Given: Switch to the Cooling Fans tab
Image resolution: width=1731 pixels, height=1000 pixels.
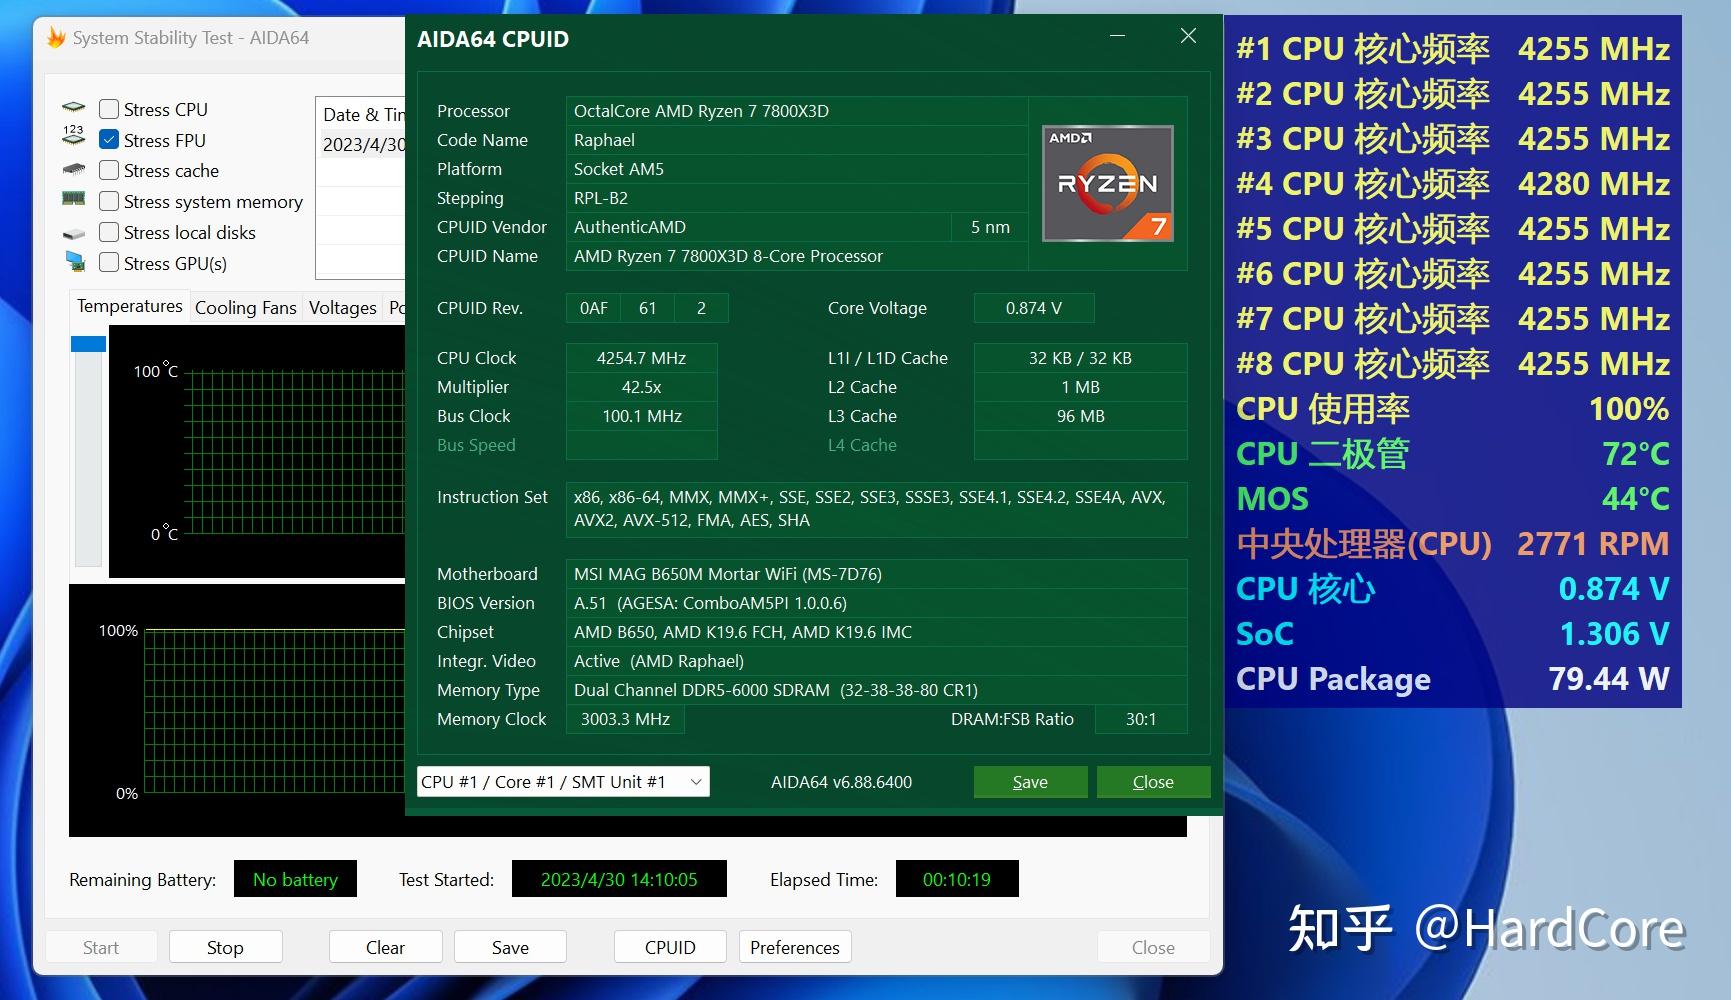Looking at the screenshot, I should 245,307.
